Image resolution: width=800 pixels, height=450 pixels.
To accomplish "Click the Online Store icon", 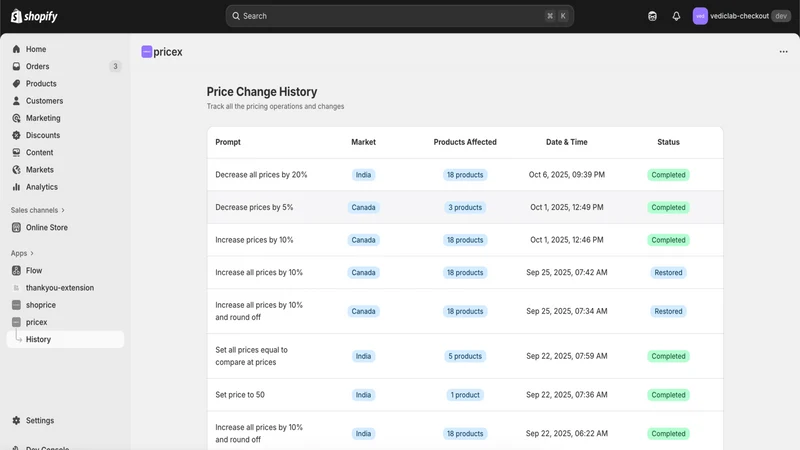I will coord(16,228).
